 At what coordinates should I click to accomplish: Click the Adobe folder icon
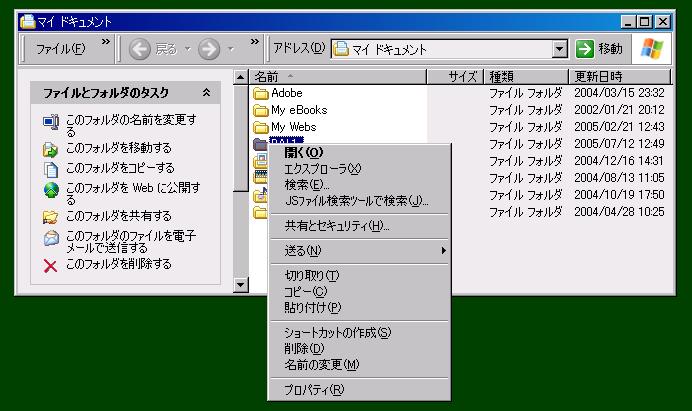[261, 93]
